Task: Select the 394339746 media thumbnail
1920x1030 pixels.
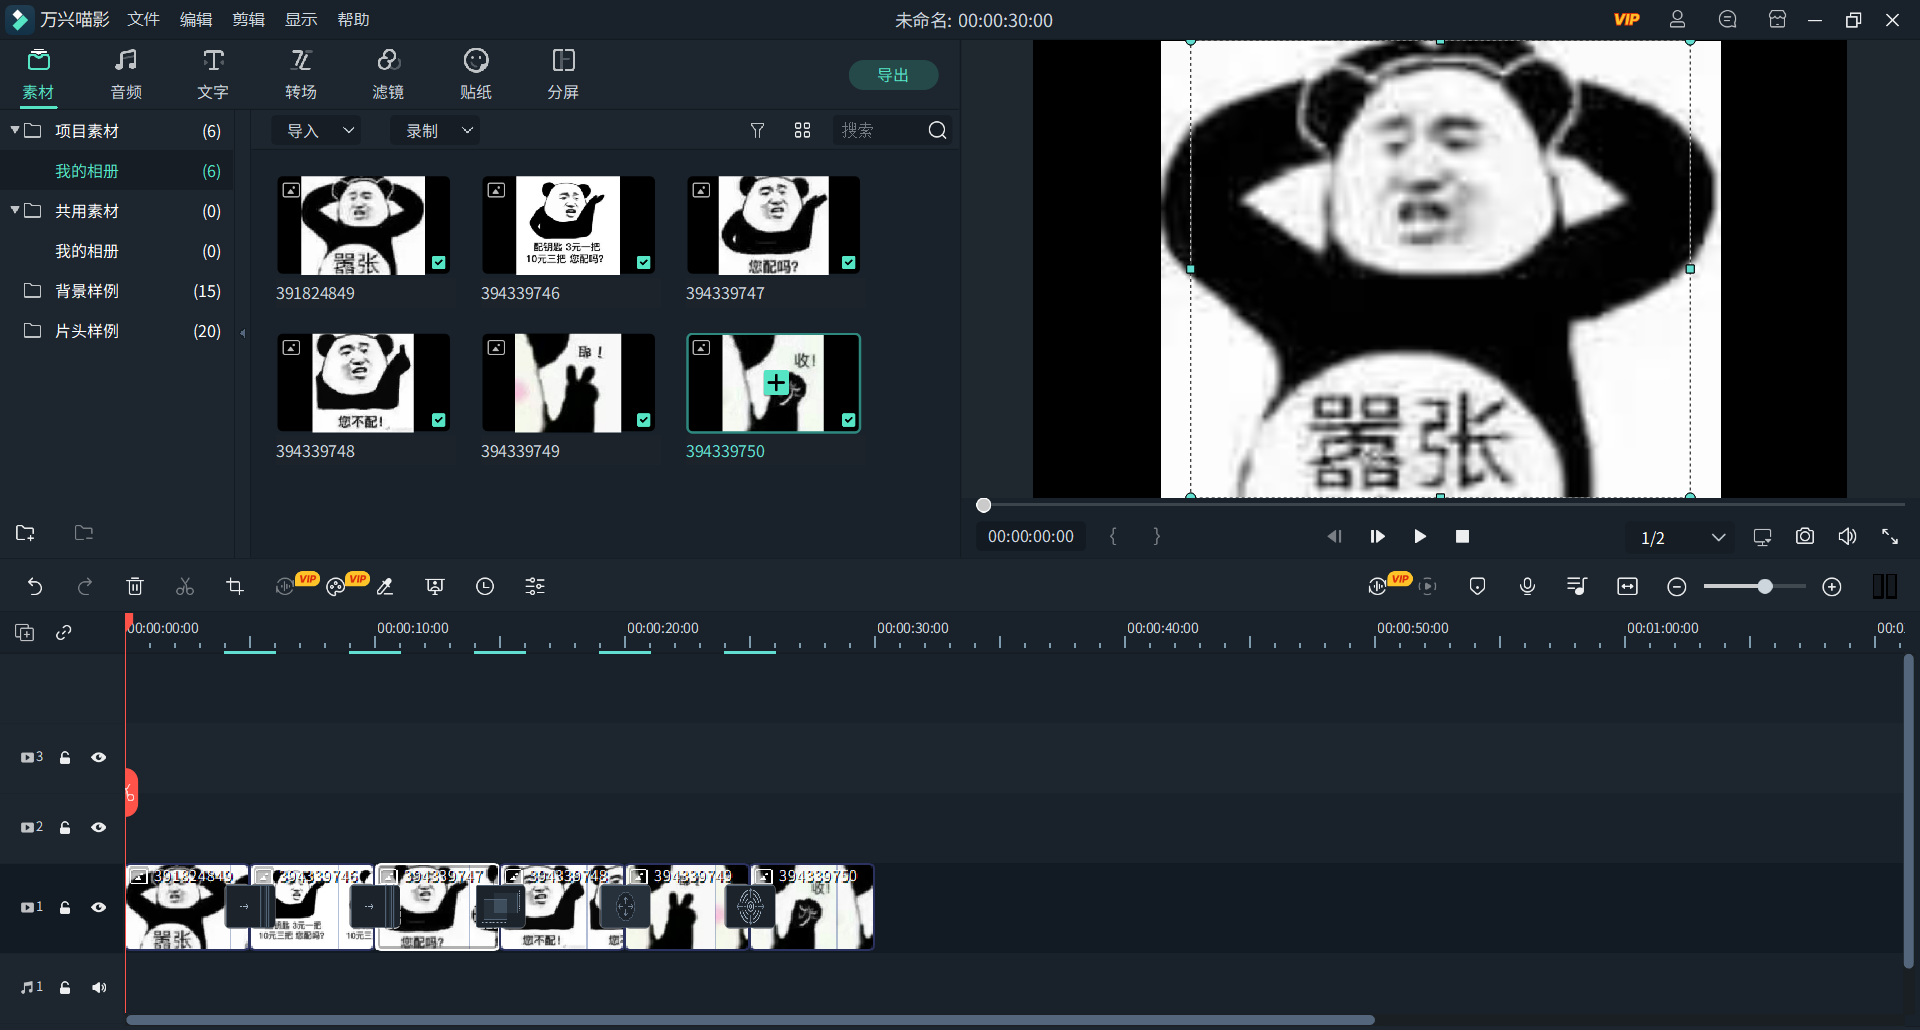Action: pyautogui.click(x=568, y=225)
